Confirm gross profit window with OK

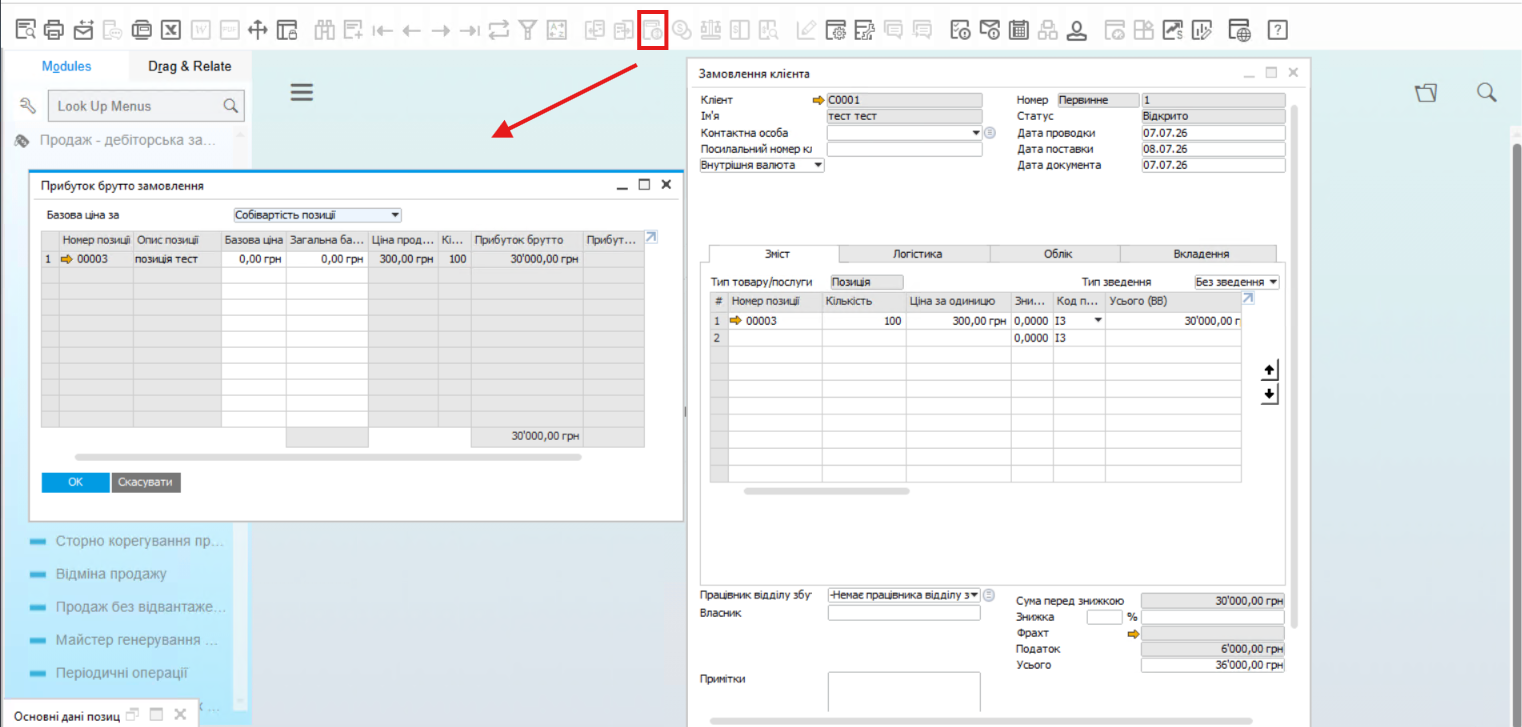(x=75, y=482)
